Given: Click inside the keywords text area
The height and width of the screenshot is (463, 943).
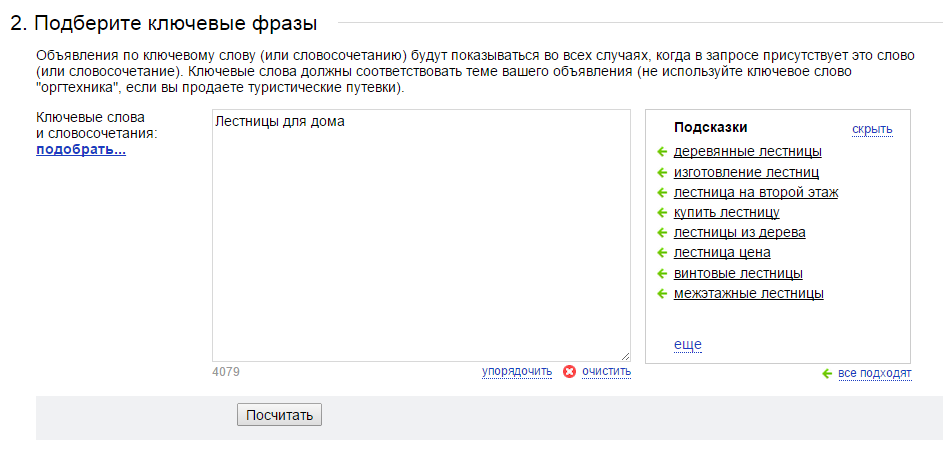Looking at the screenshot, I should coord(421,235).
